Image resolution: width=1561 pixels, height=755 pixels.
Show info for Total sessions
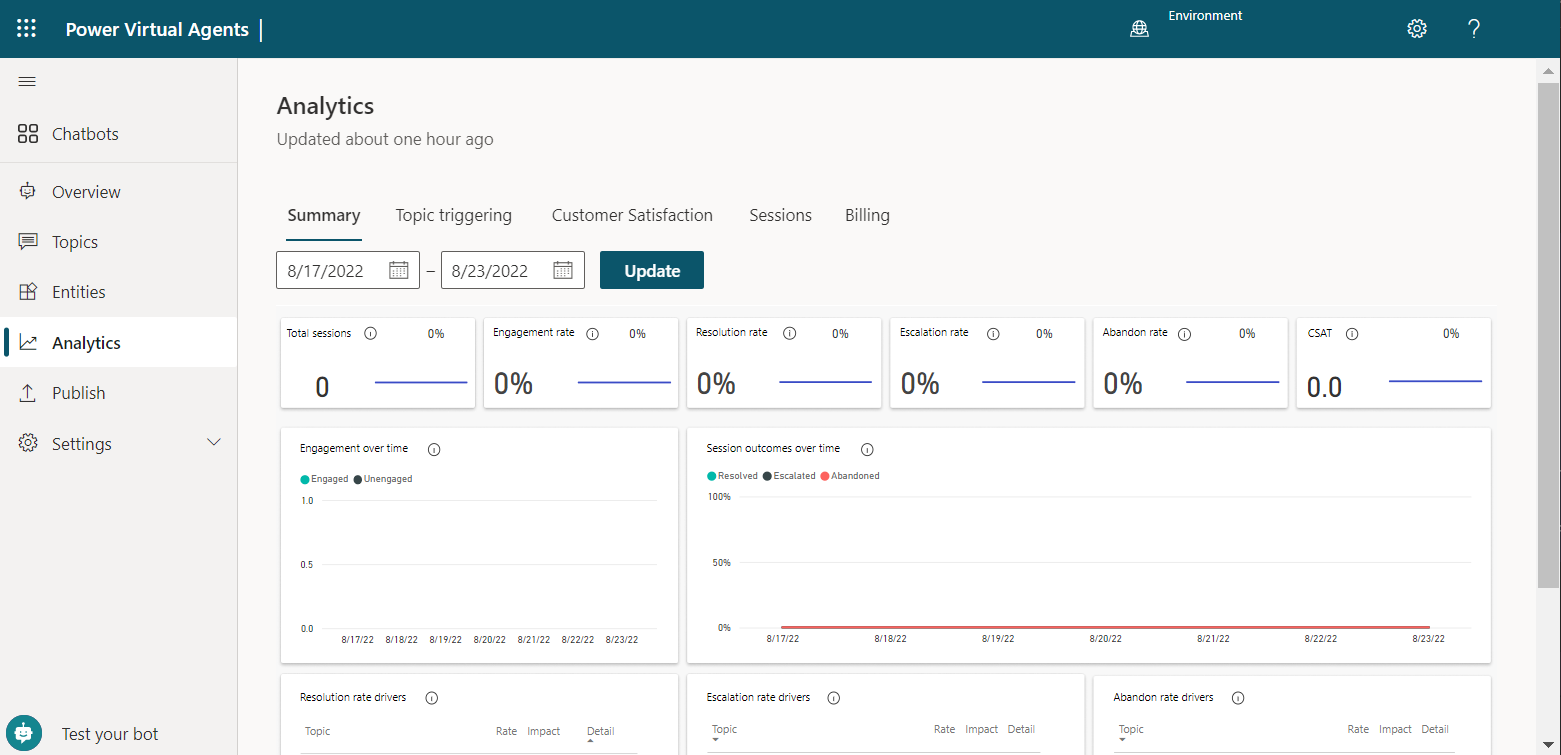(370, 334)
